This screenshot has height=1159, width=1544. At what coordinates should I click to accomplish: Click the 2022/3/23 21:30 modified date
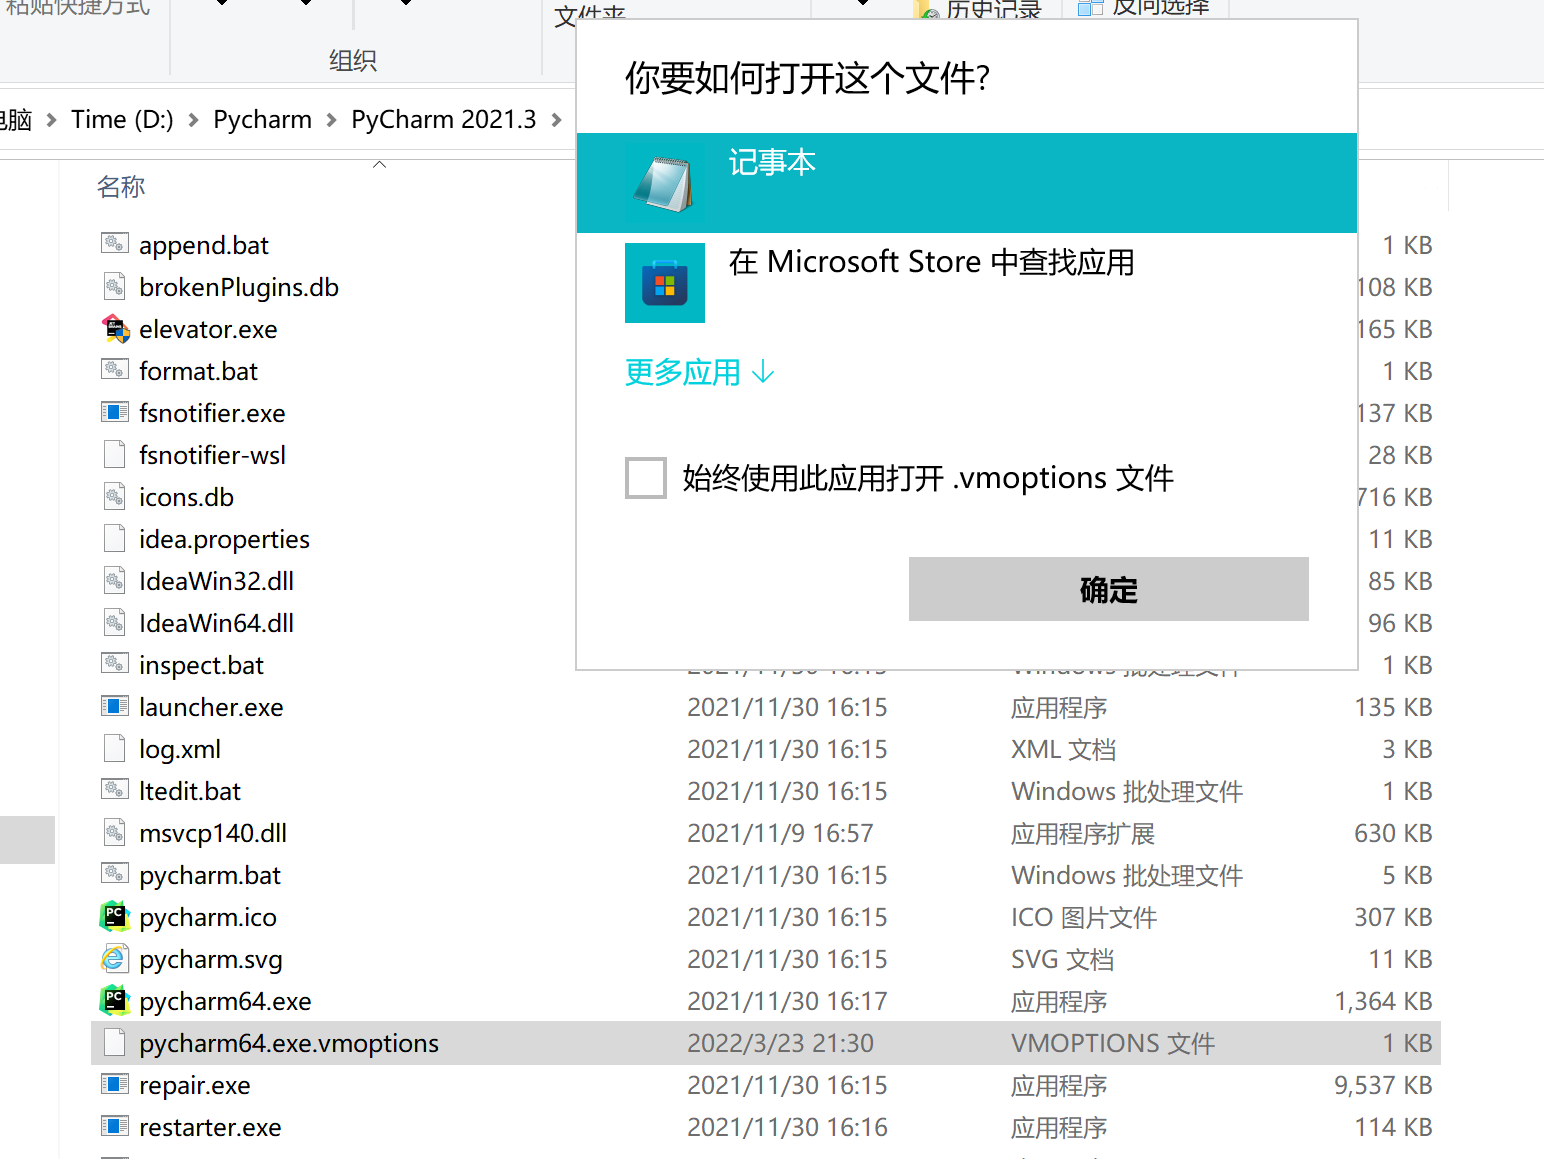click(x=780, y=1043)
